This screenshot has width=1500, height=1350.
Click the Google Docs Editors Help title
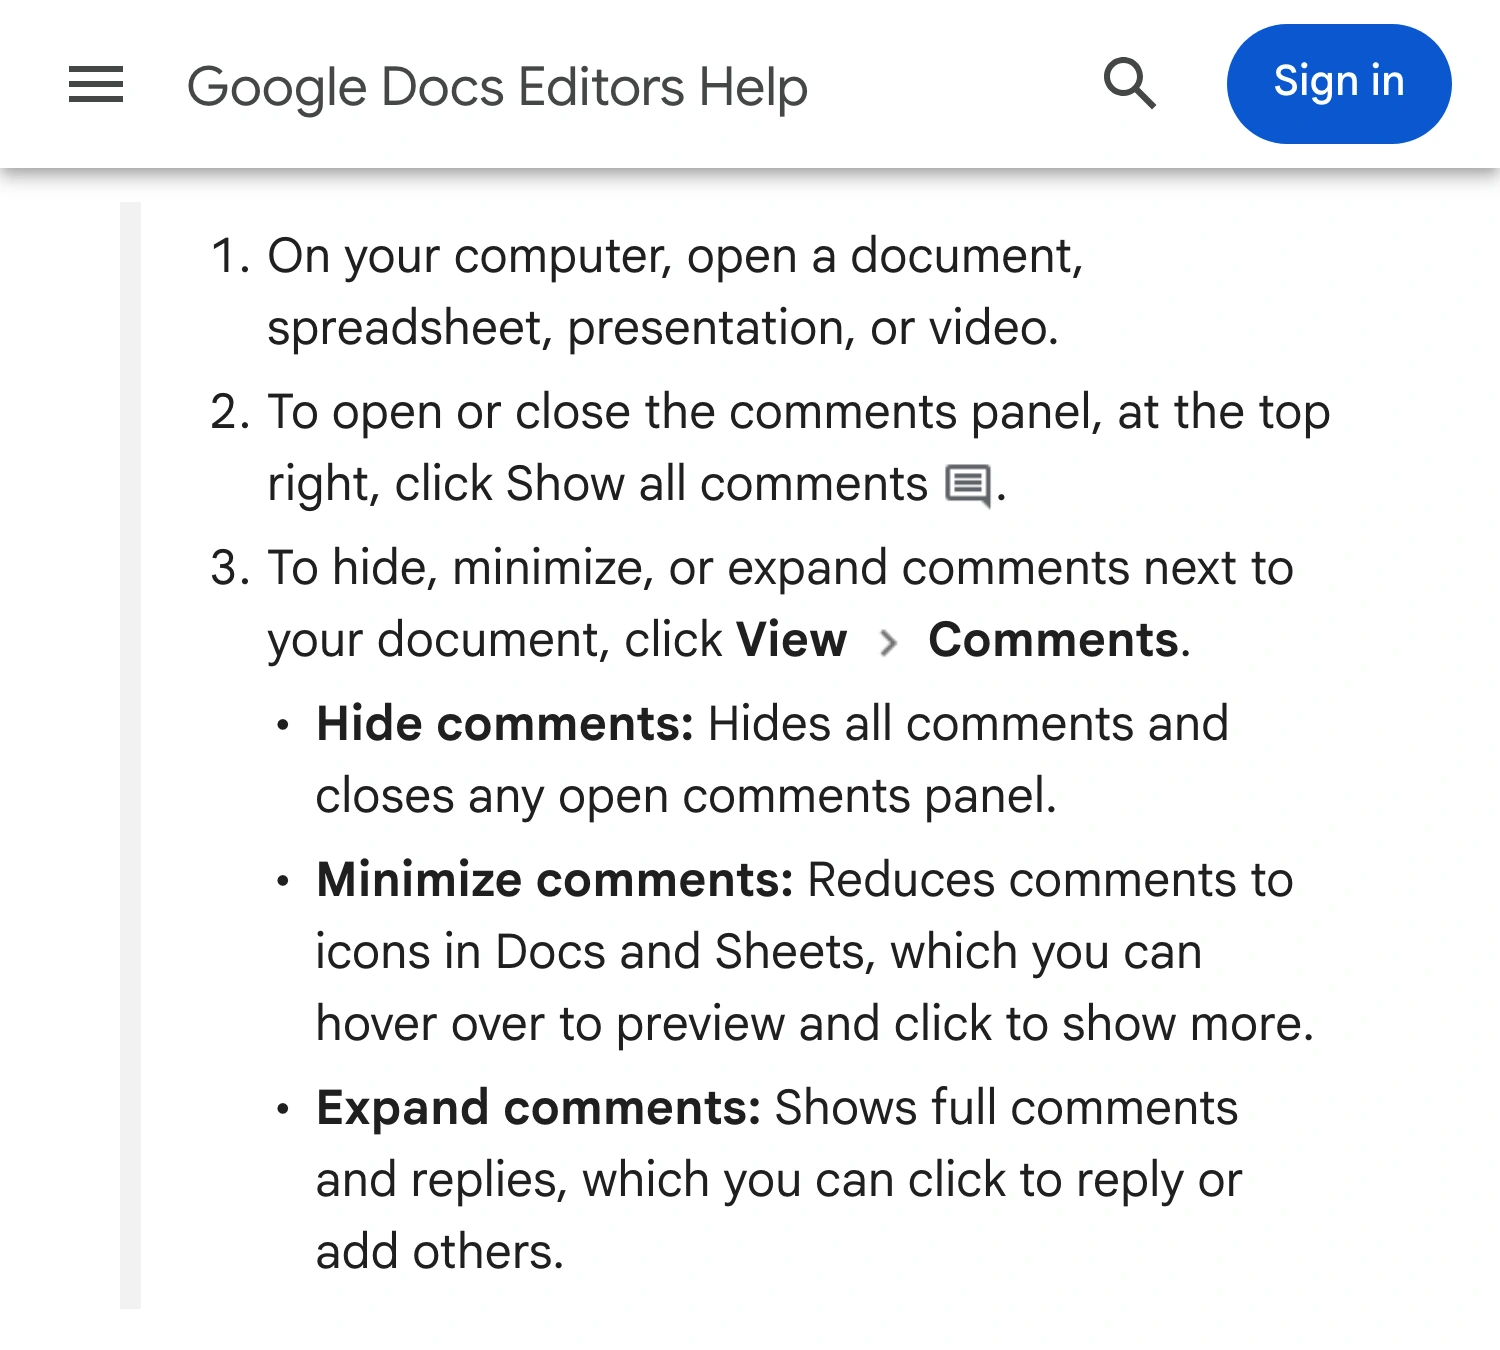click(x=497, y=87)
